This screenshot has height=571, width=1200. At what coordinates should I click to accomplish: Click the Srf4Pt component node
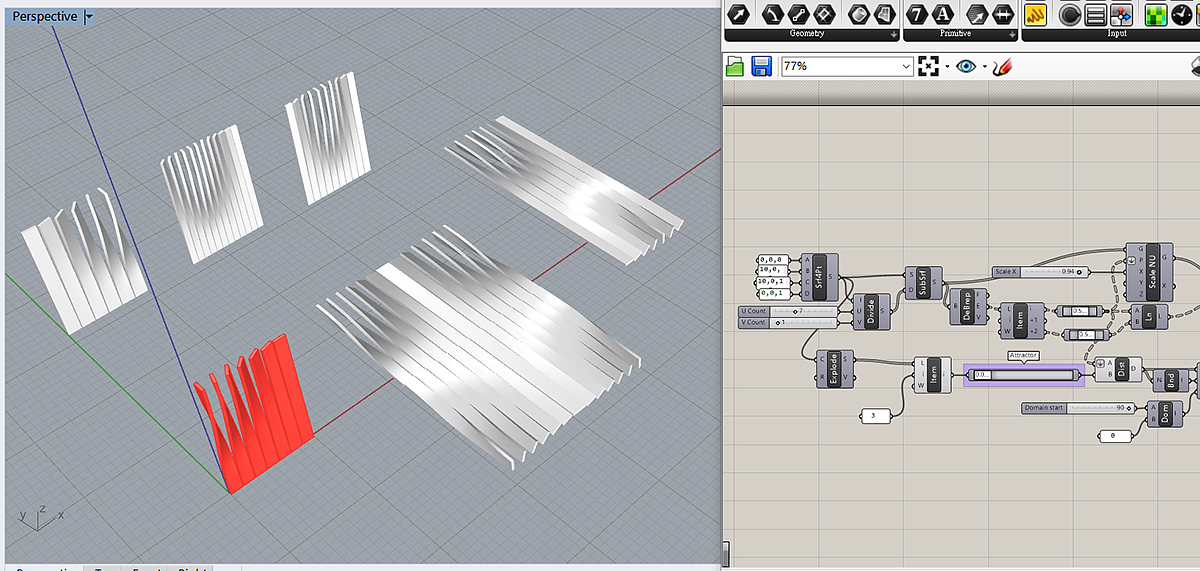coord(820,276)
